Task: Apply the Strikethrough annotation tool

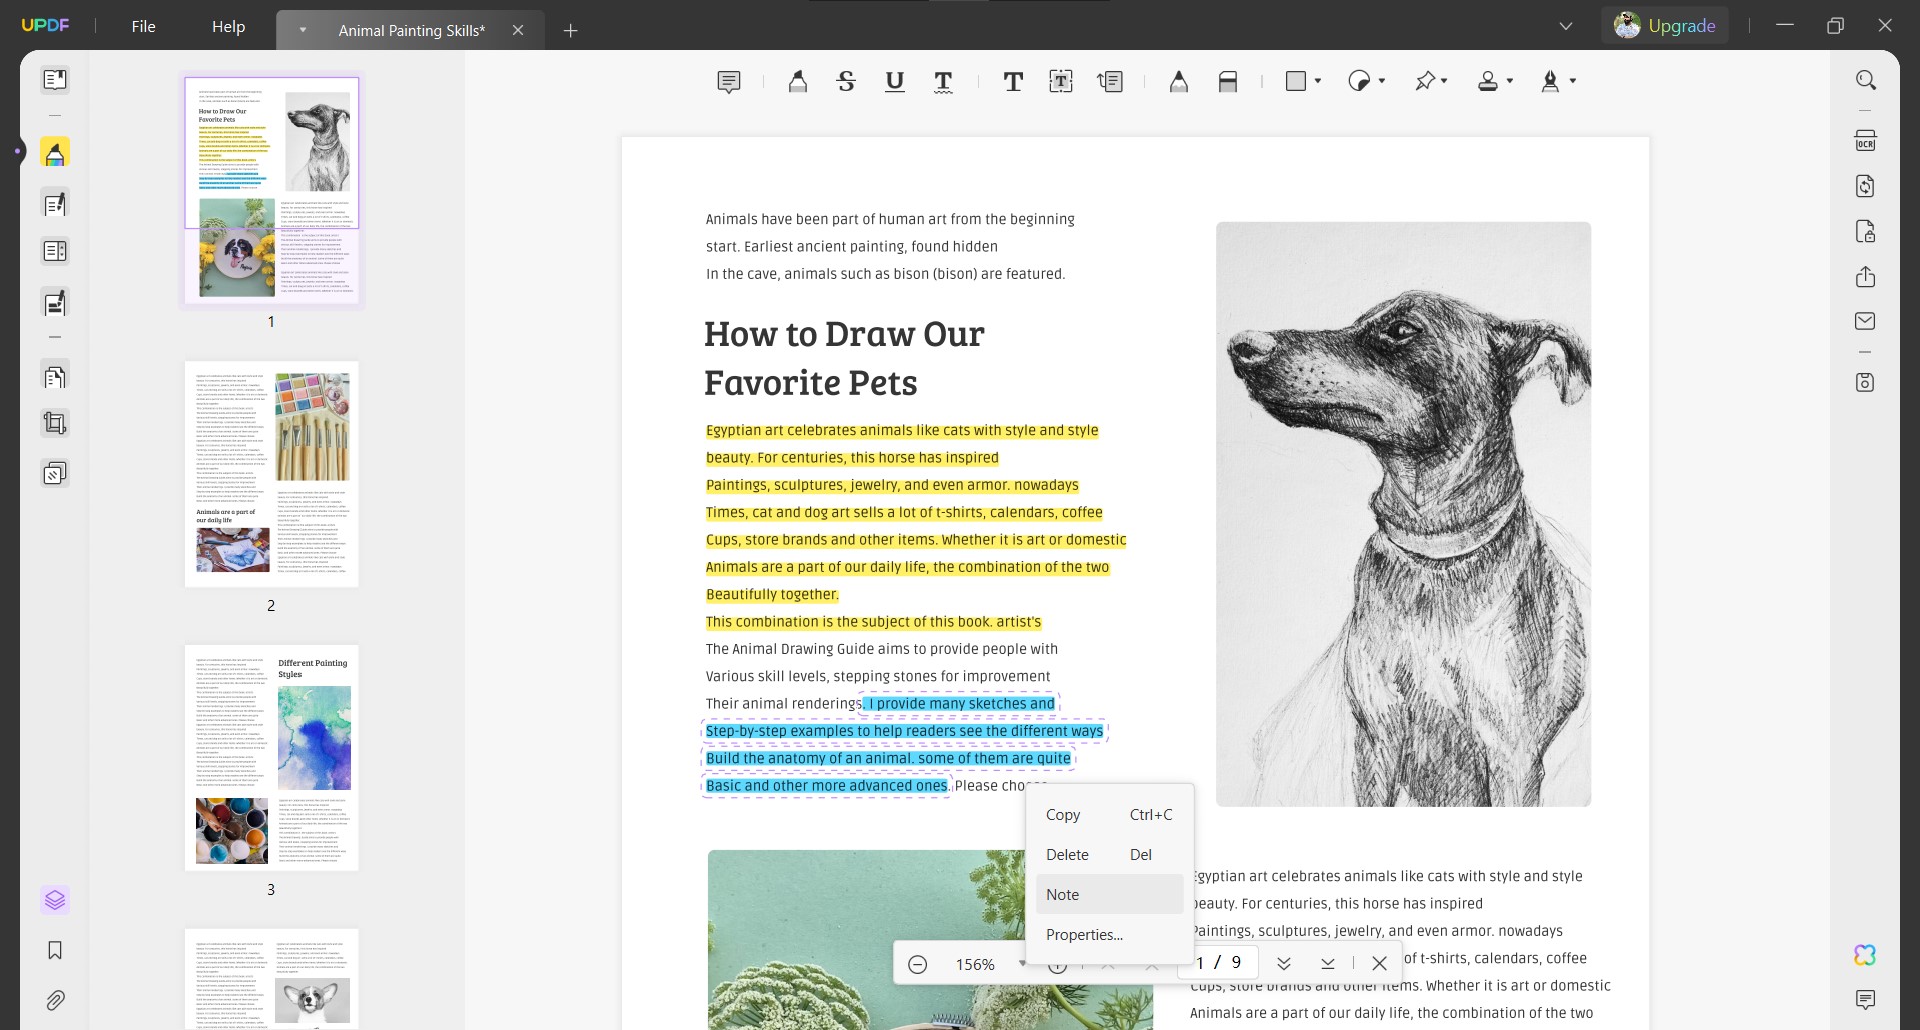Action: [847, 81]
